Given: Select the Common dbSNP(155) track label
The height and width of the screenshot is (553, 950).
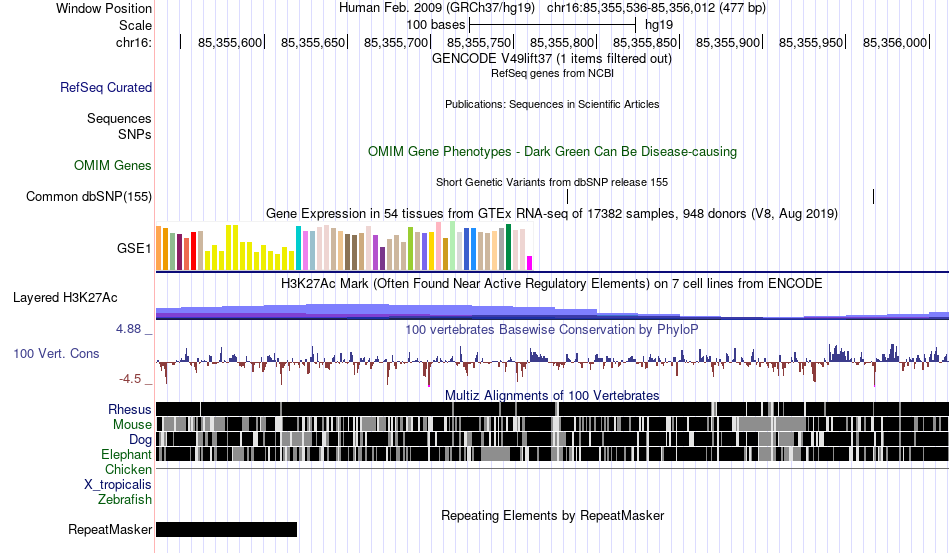Looking at the screenshot, I should click(x=89, y=196).
